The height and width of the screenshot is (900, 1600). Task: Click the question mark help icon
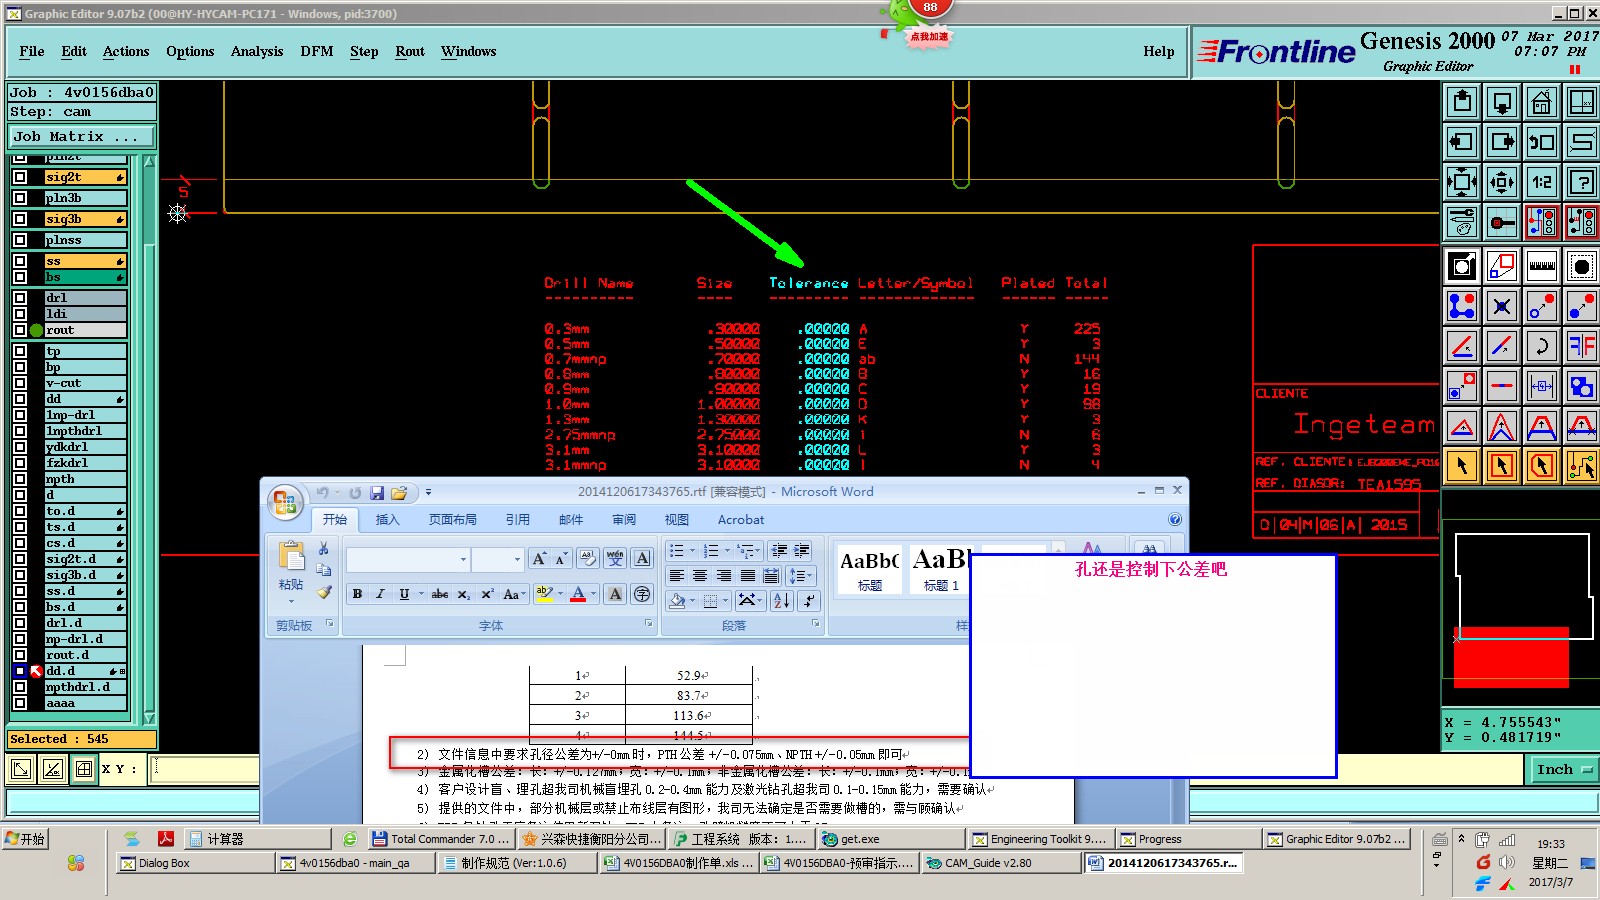(x=1582, y=182)
